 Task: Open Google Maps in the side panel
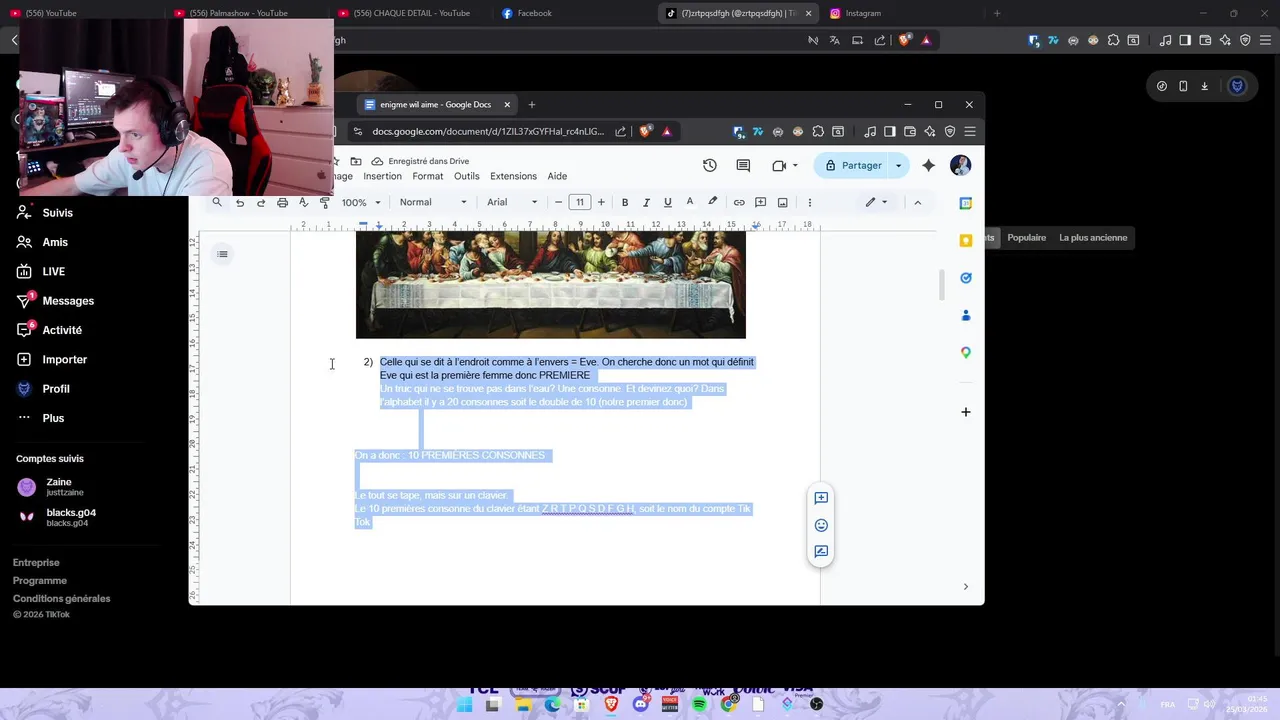coord(966,352)
